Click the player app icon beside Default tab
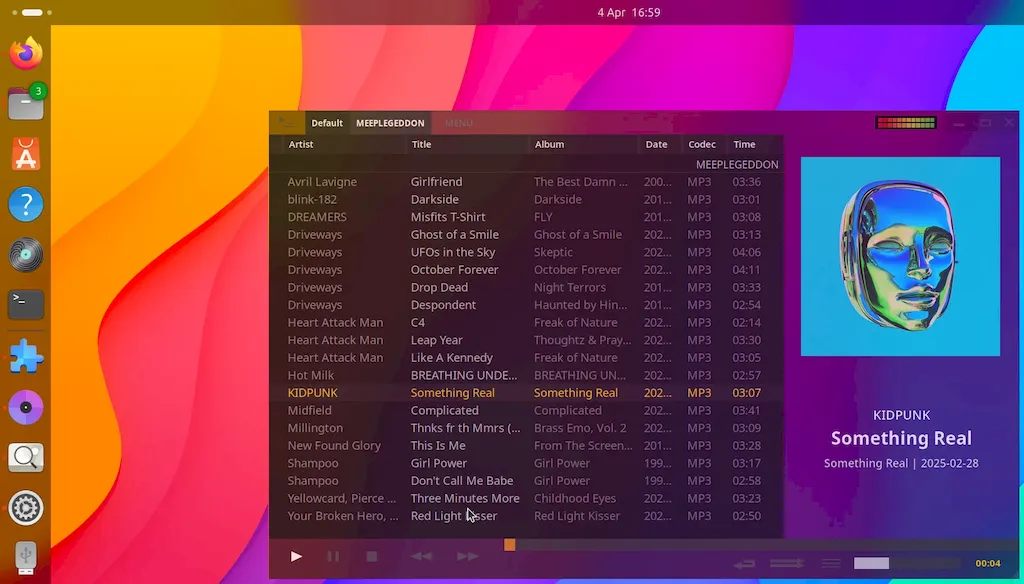The height and width of the screenshot is (584, 1024). click(x=287, y=122)
